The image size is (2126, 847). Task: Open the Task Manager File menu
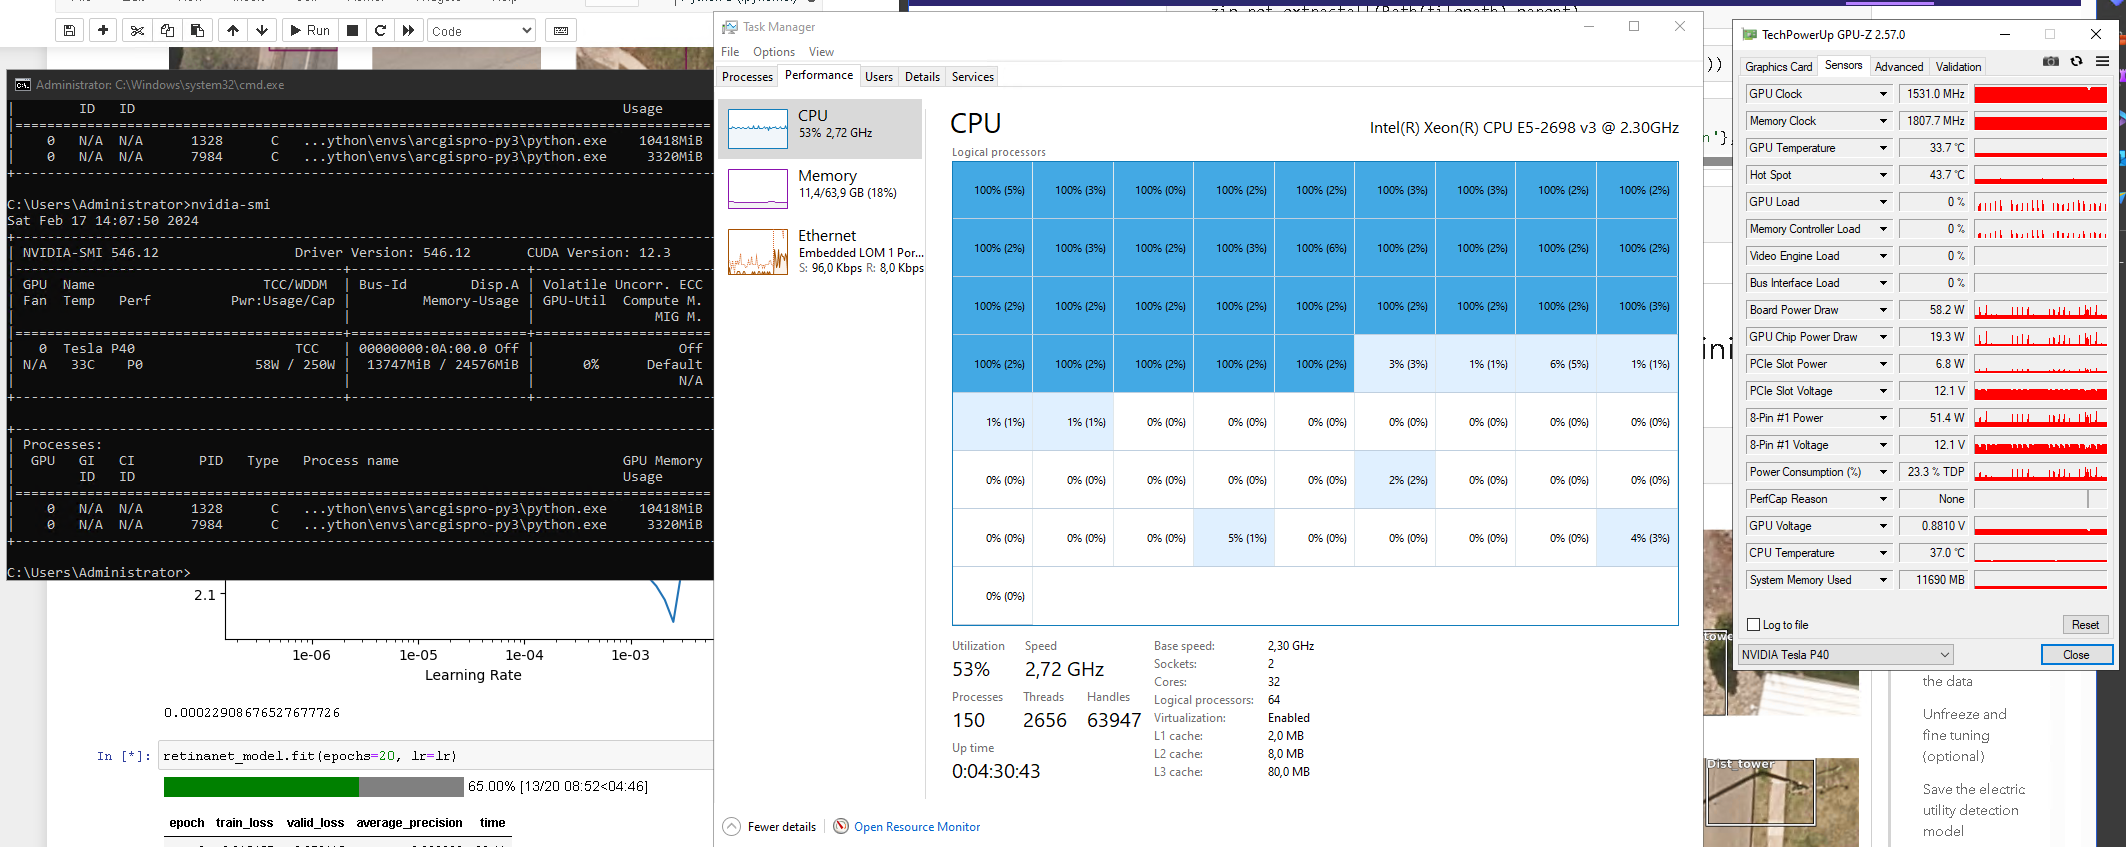730,52
